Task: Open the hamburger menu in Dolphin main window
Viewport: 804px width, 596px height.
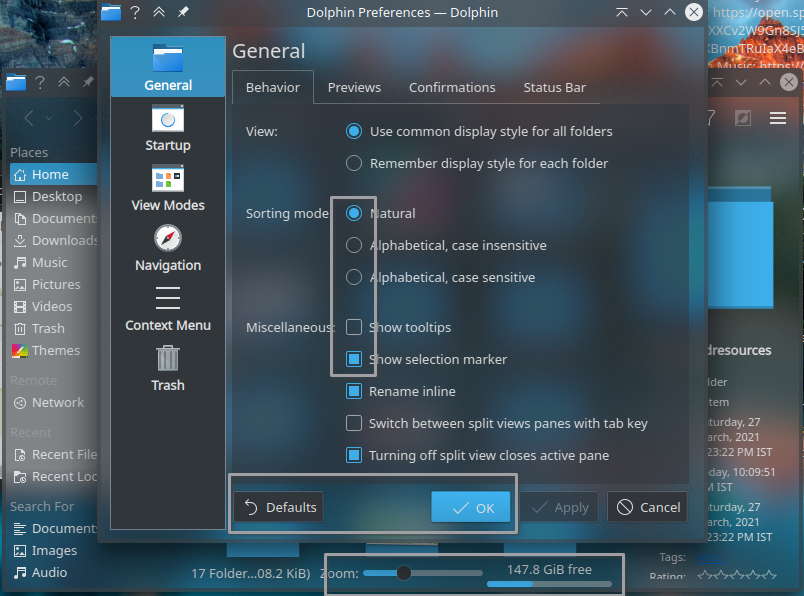Action: [778, 118]
